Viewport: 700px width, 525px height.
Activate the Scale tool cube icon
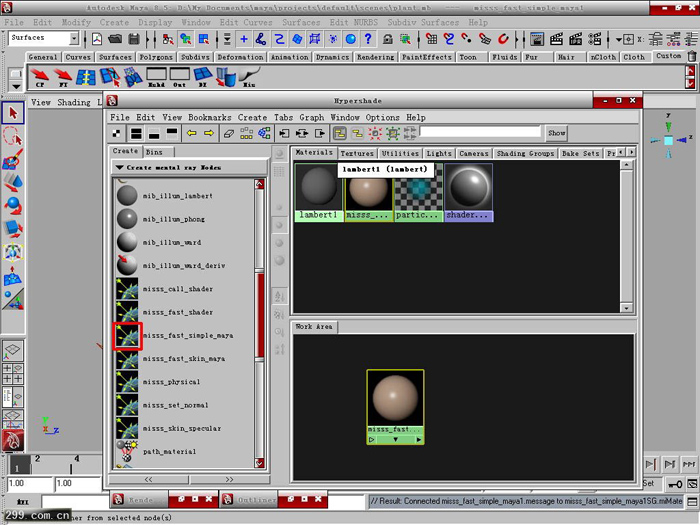(x=13, y=229)
